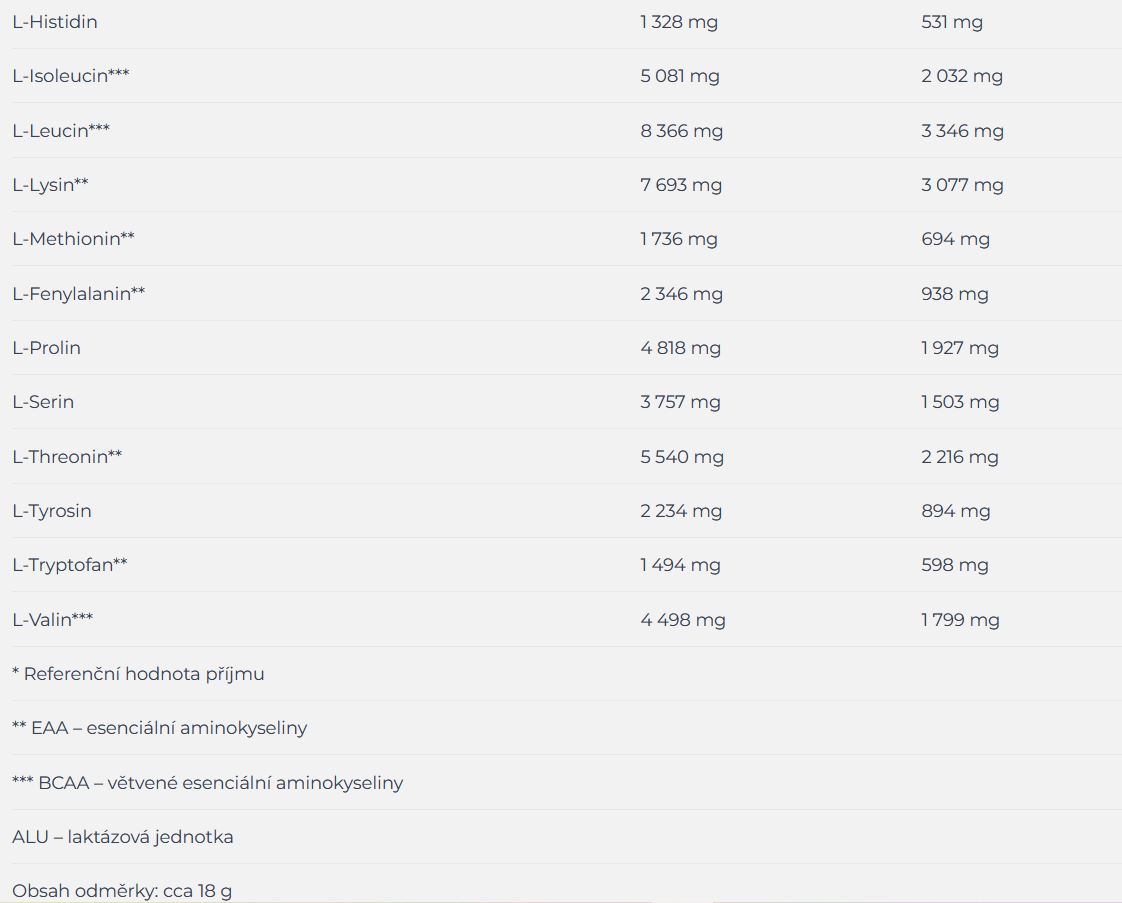Click the L-Histidin row label

click(55, 22)
